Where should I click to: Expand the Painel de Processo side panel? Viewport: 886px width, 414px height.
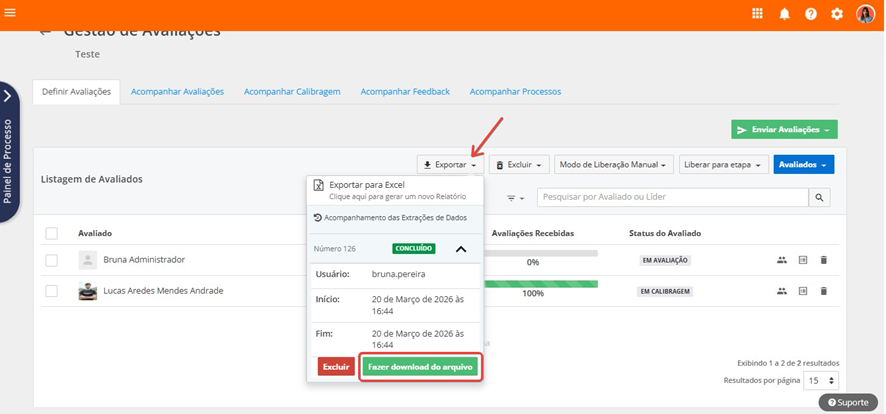8,97
